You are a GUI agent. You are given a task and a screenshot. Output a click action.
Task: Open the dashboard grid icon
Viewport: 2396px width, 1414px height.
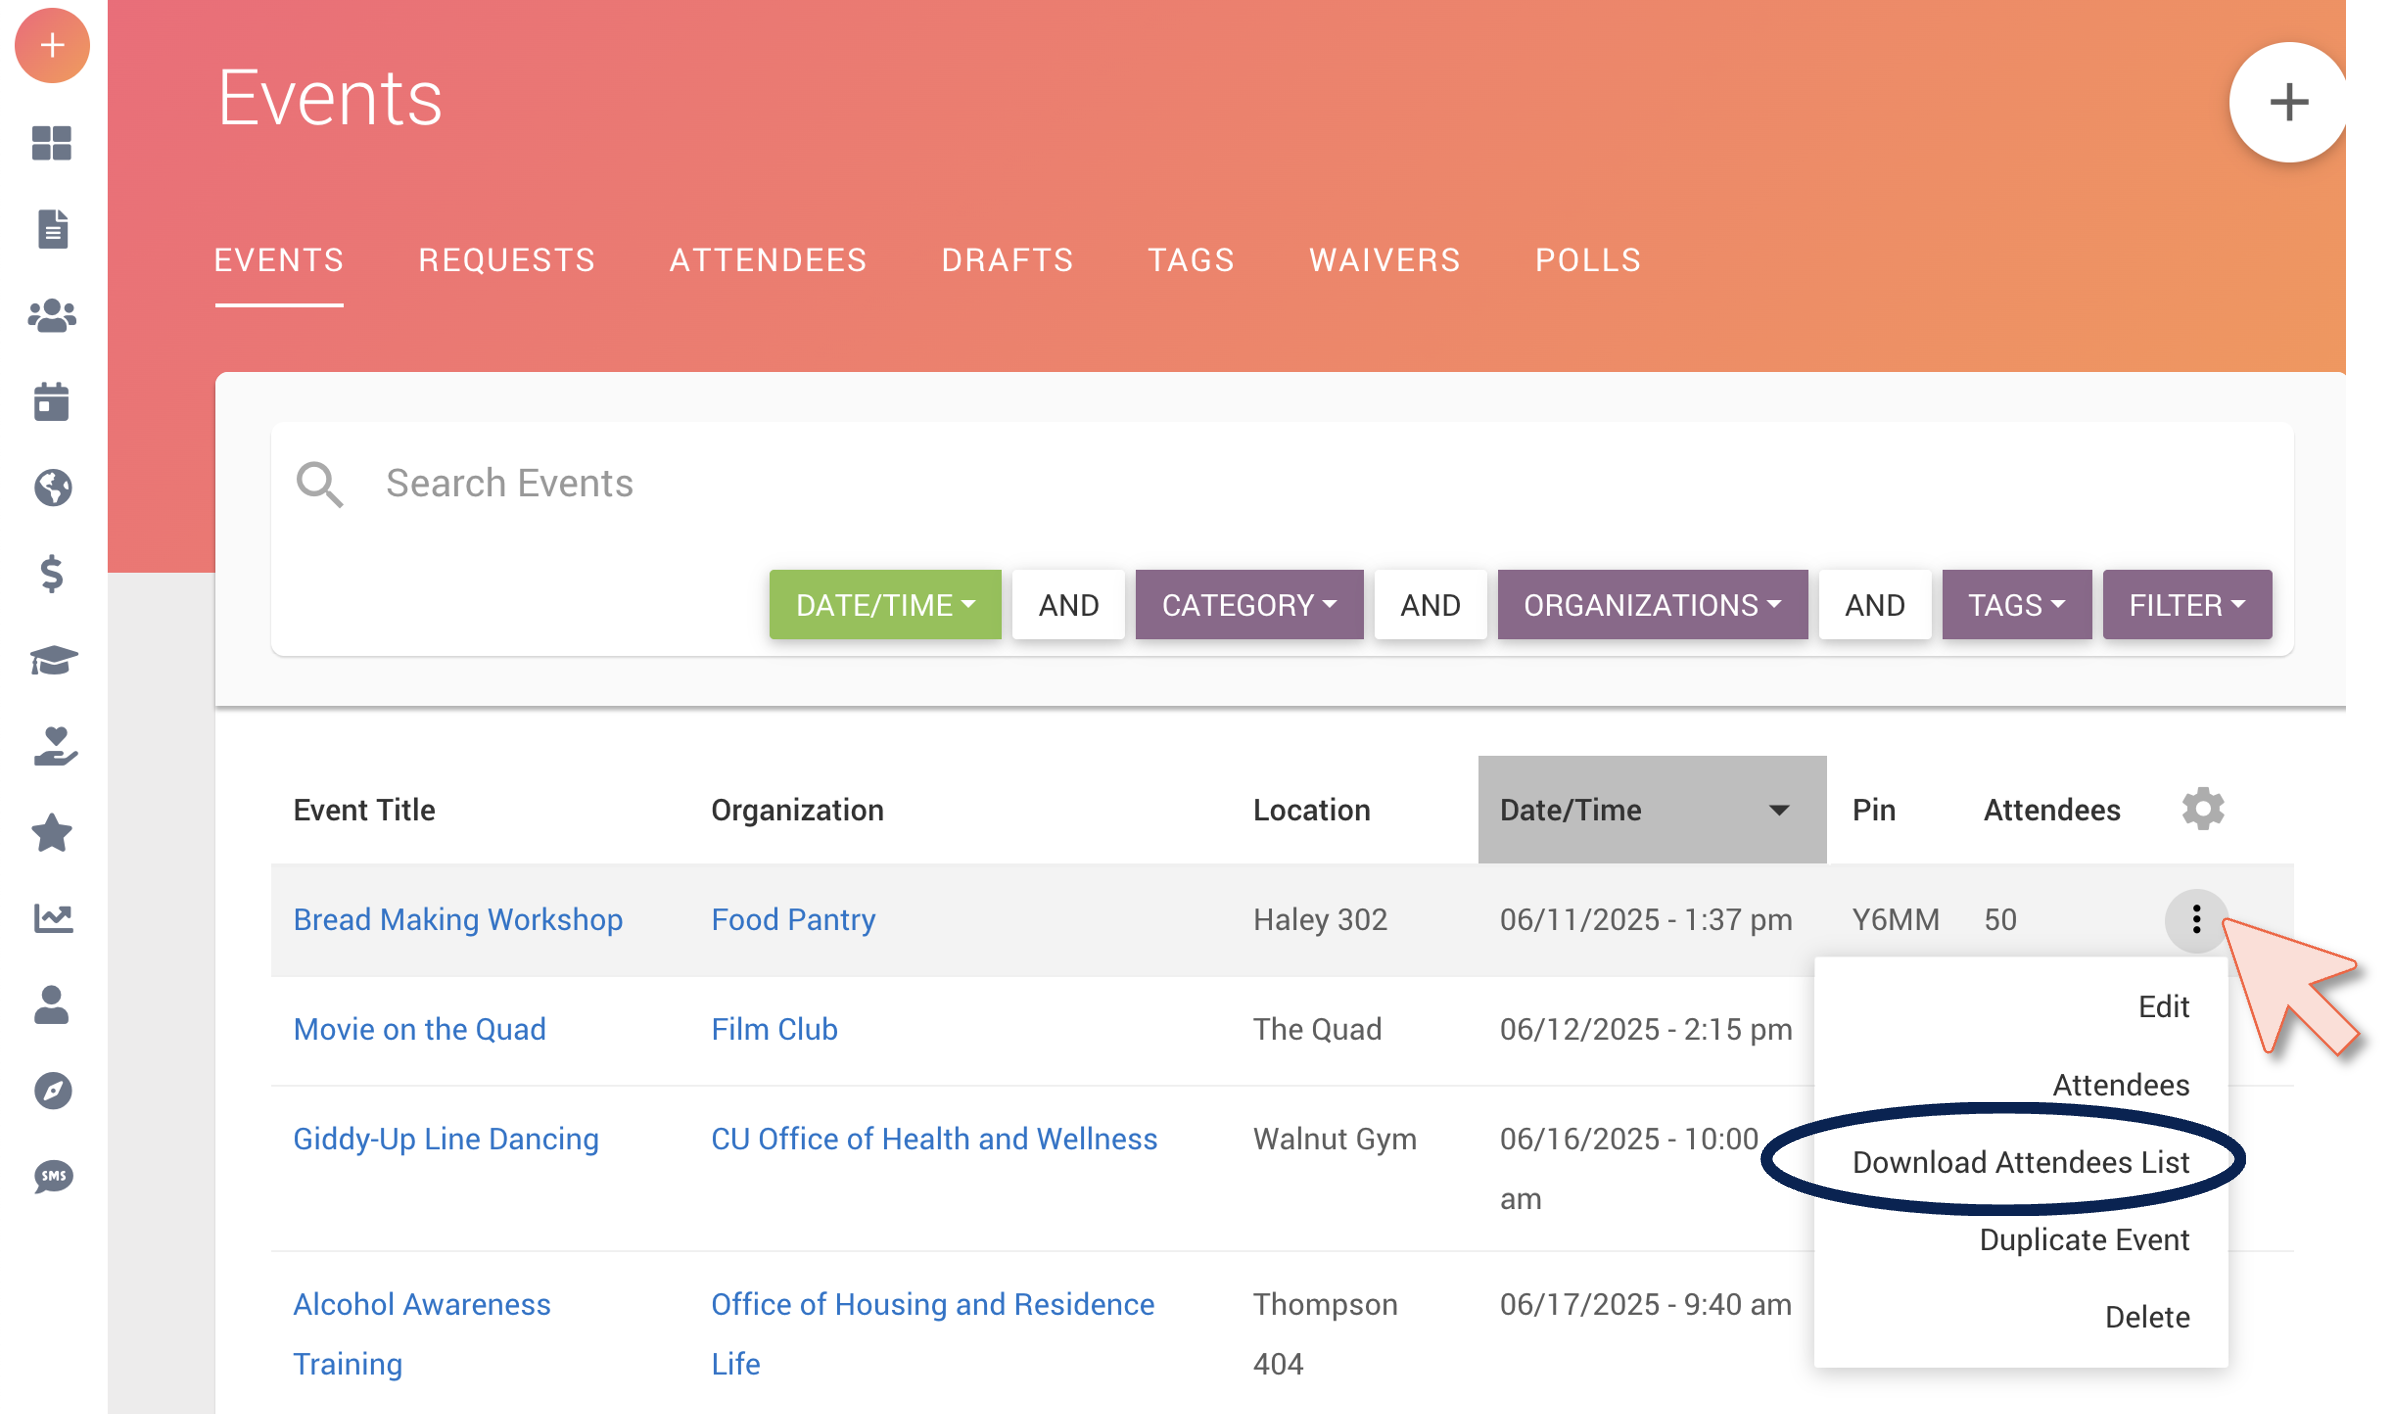(x=52, y=143)
